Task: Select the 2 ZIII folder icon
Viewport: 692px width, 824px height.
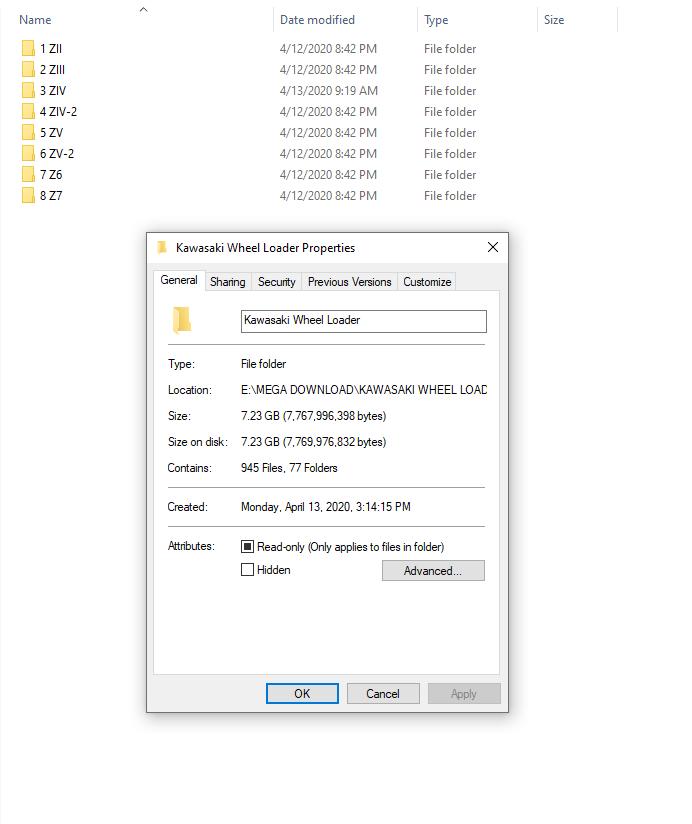Action: pos(28,69)
